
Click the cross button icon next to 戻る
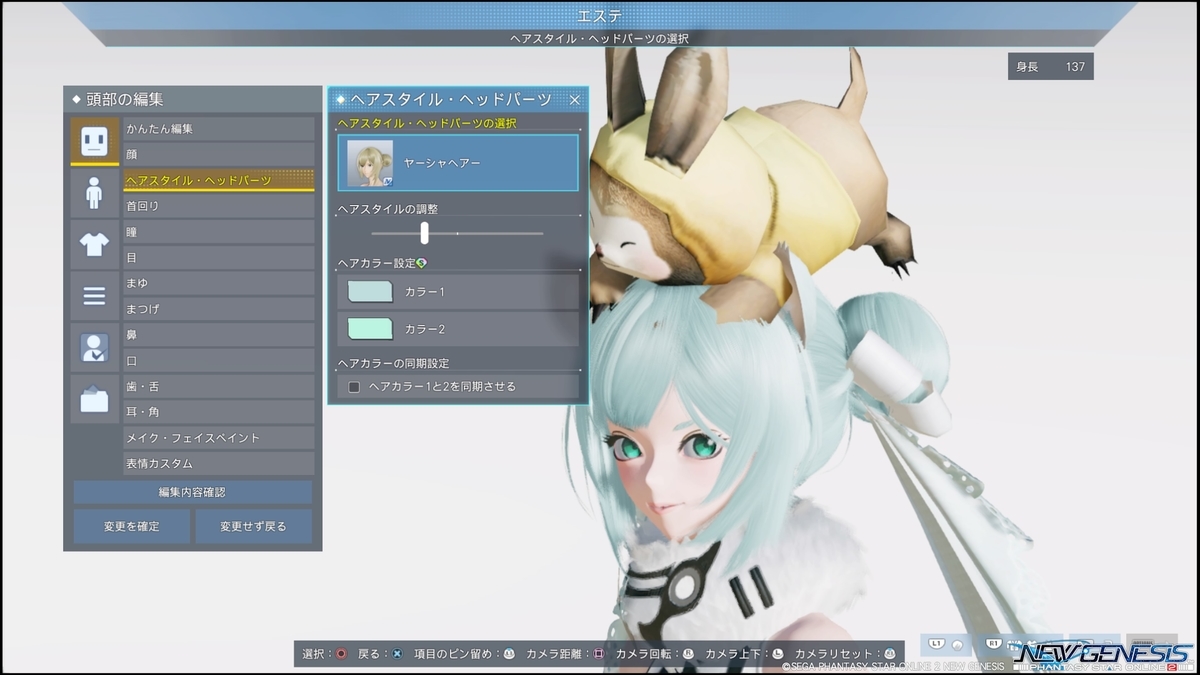point(397,654)
